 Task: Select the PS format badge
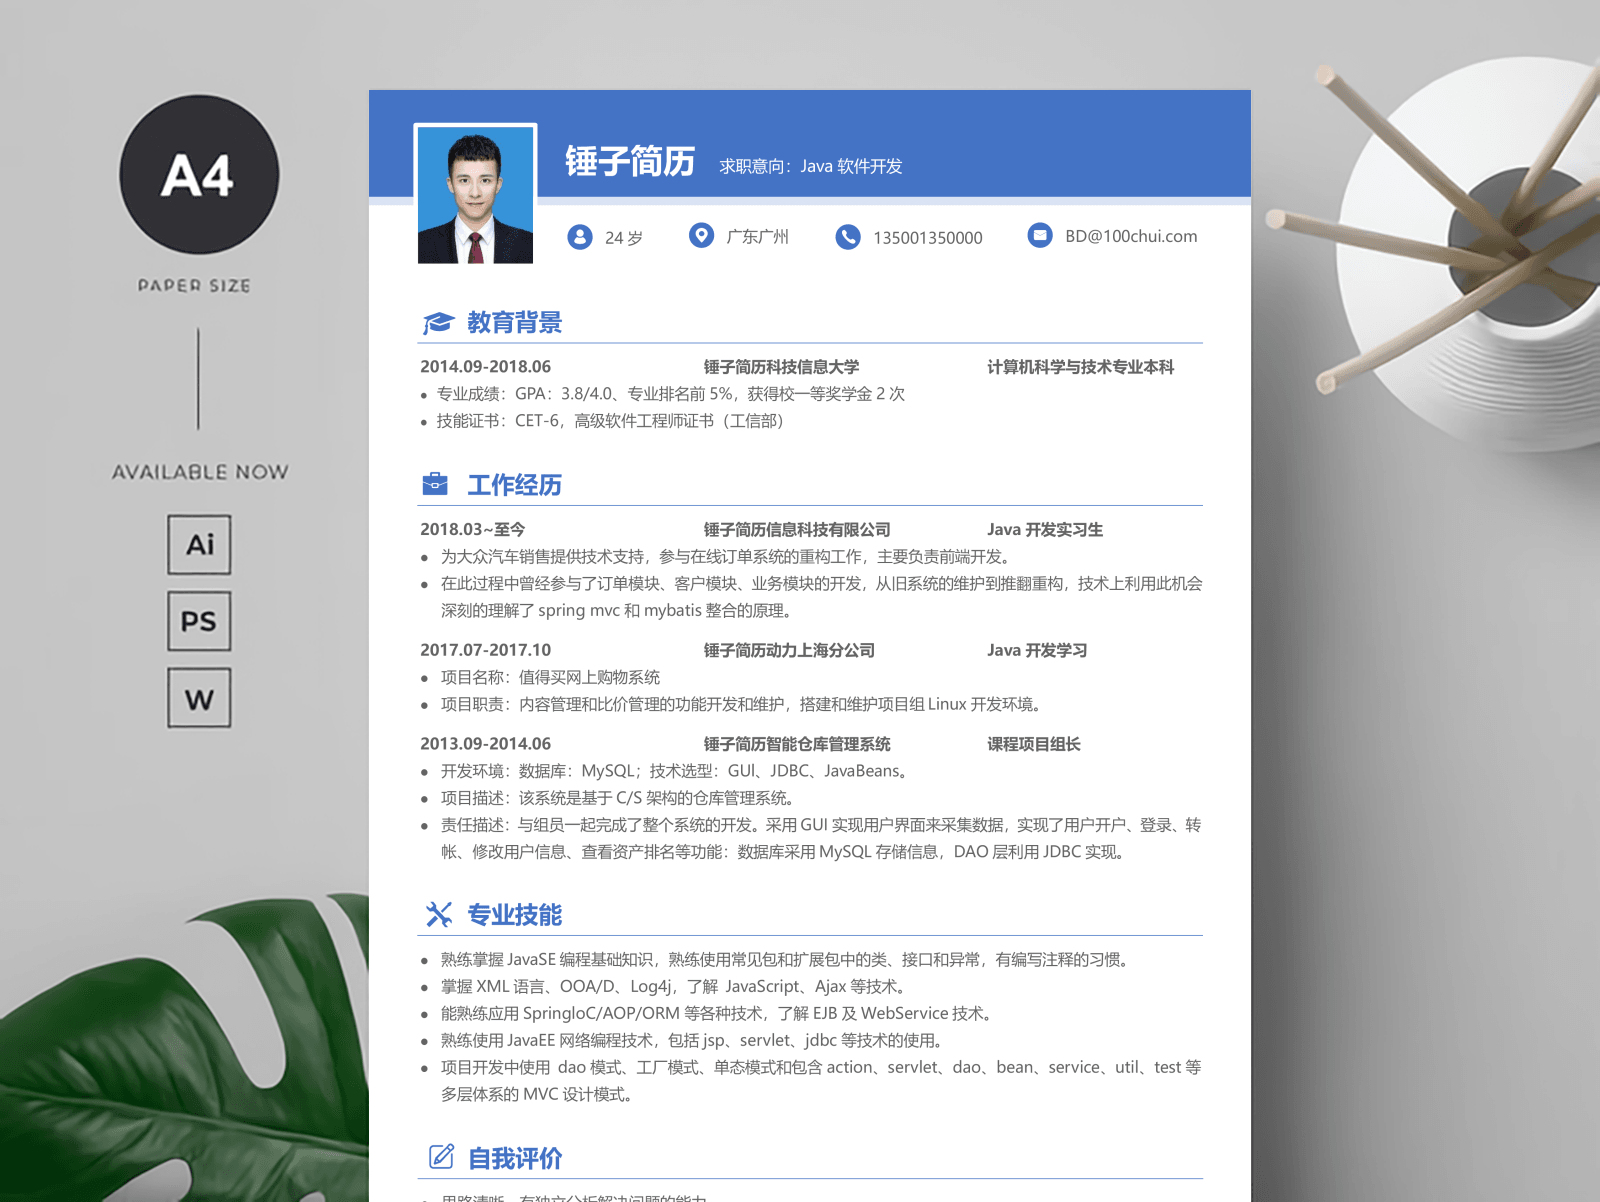point(199,621)
